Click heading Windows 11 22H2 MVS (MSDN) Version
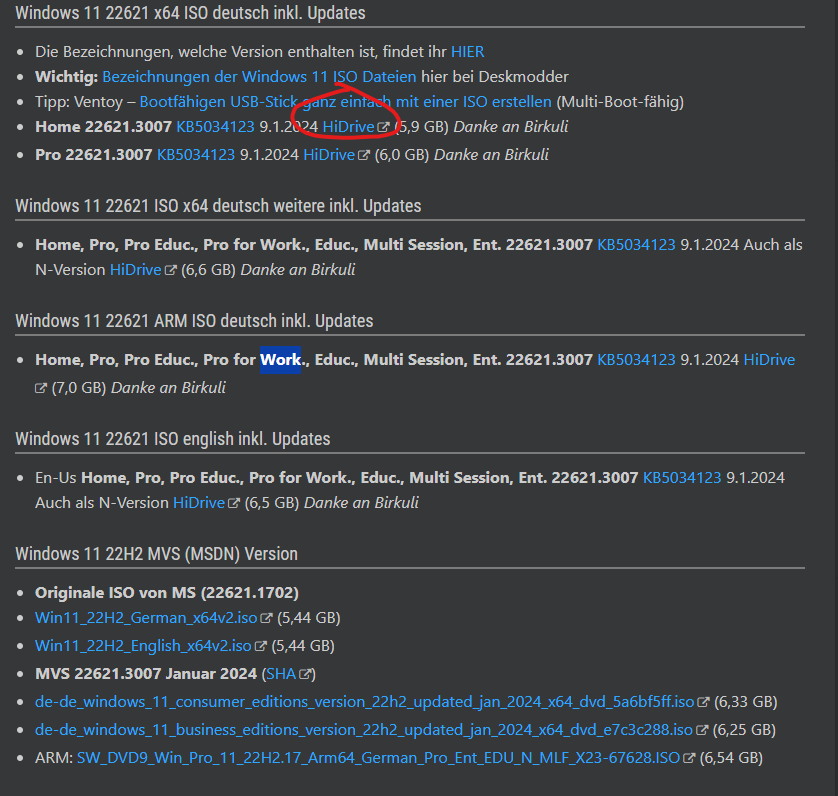The image size is (838, 796). (157, 554)
